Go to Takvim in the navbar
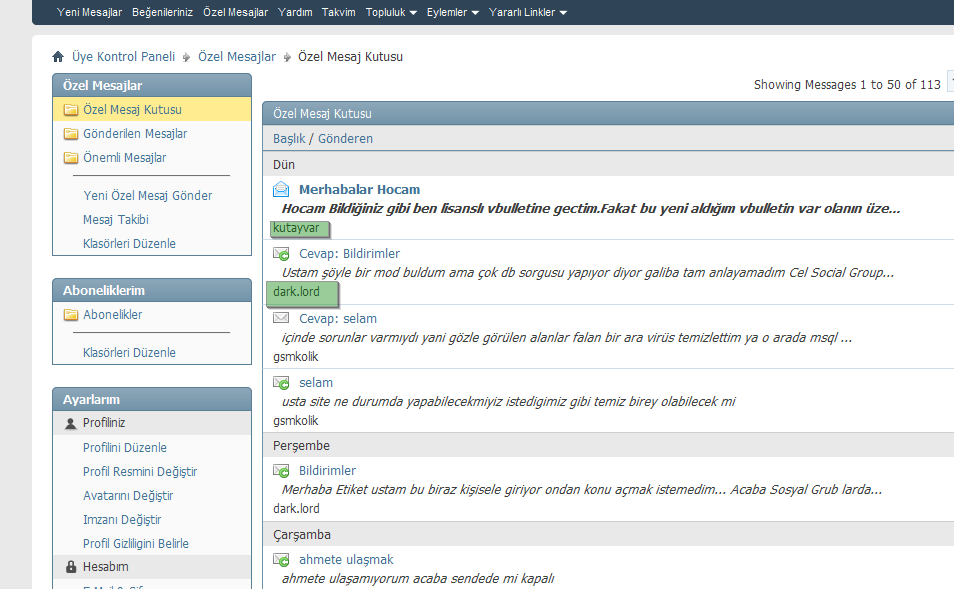The image size is (954, 589). tap(338, 12)
